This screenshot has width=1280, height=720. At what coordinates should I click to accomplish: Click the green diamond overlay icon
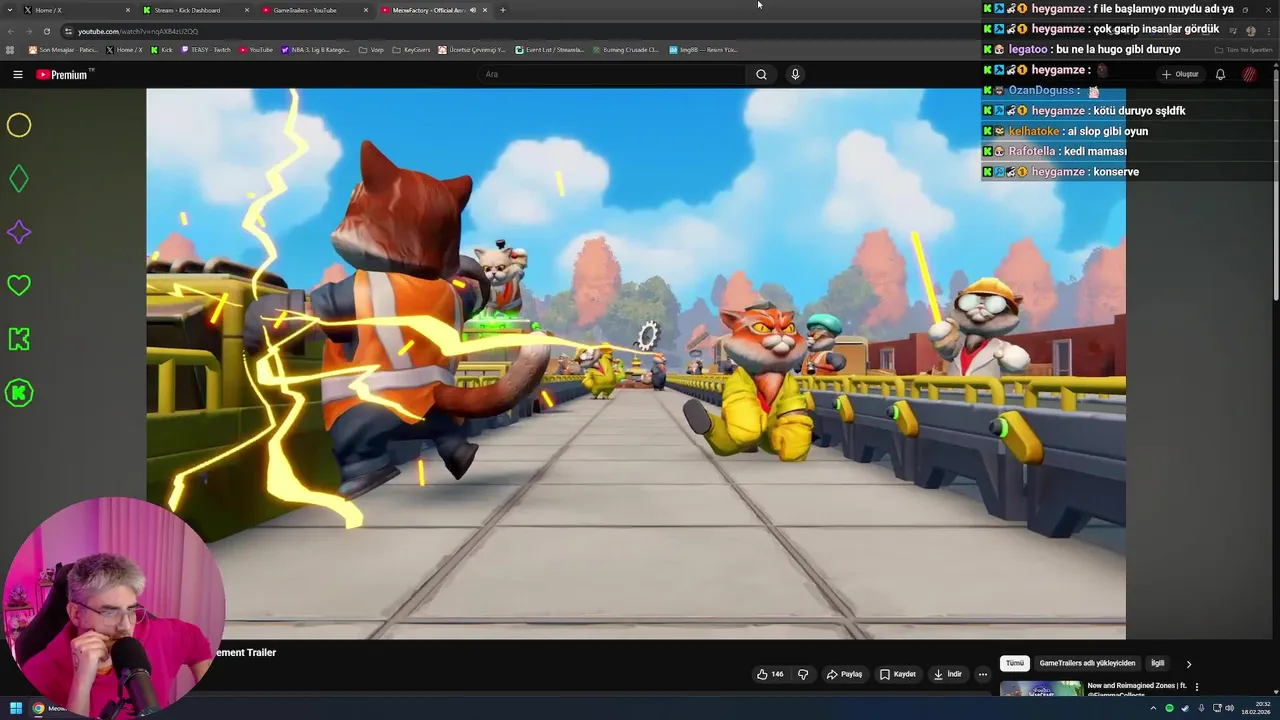pos(19,179)
